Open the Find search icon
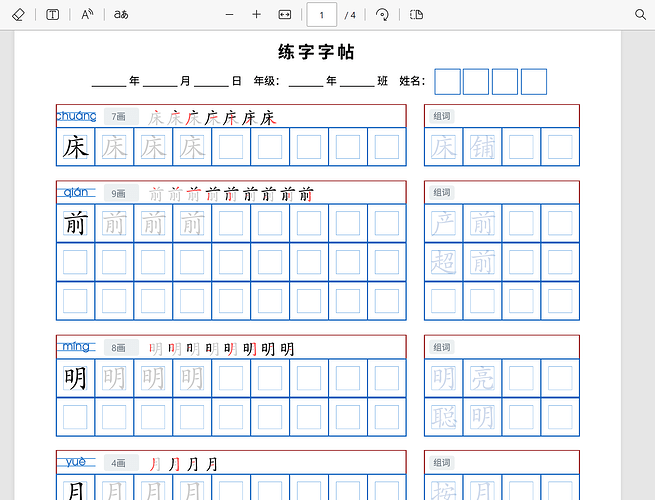 [x=640, y=15]
